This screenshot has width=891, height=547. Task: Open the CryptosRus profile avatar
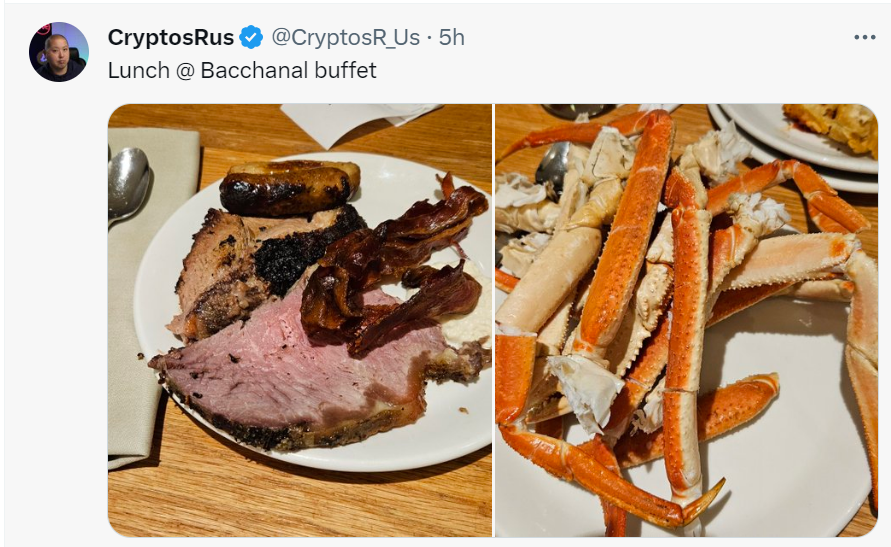[59, 52]
